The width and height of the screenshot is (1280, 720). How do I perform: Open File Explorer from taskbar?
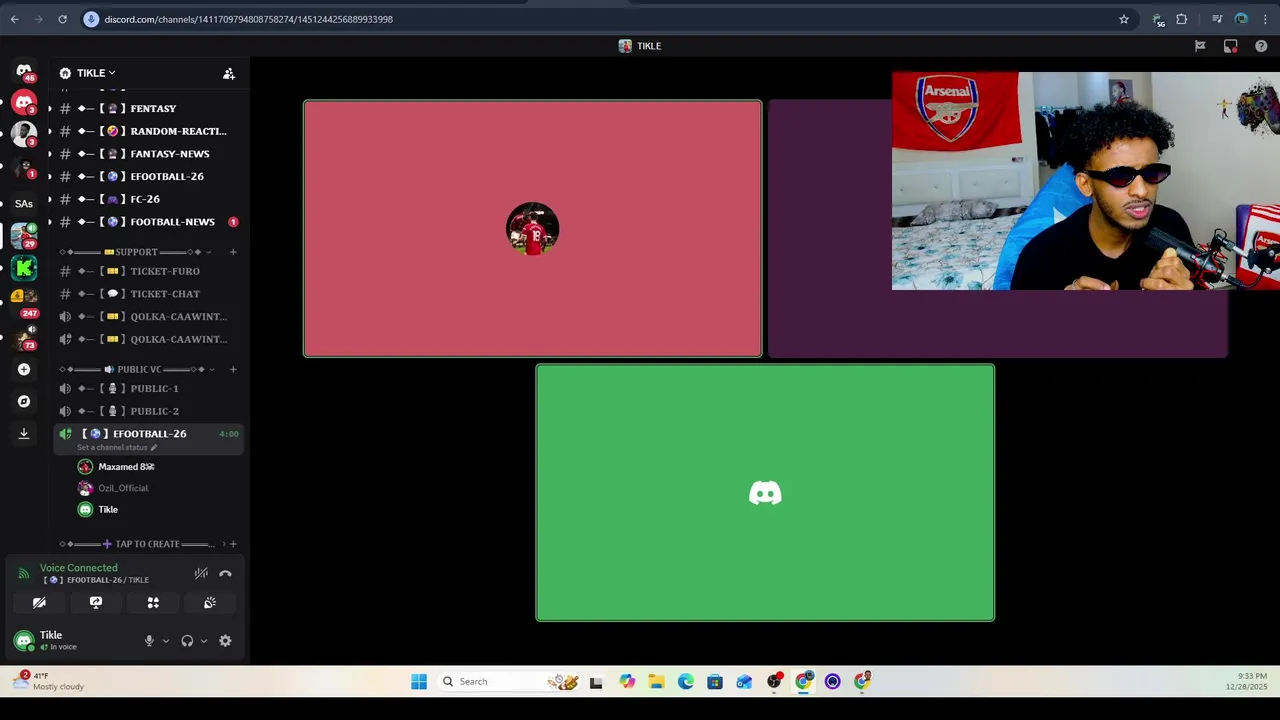coord(656,682)
